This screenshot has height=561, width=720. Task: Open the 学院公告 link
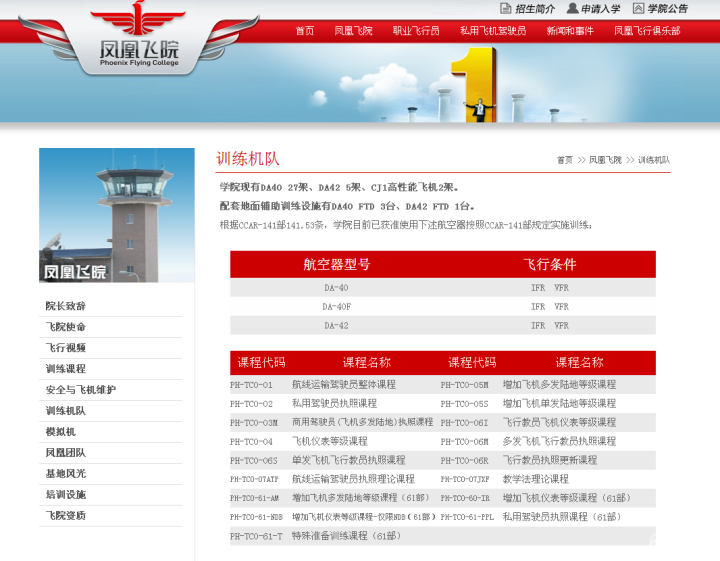point(668,9)
